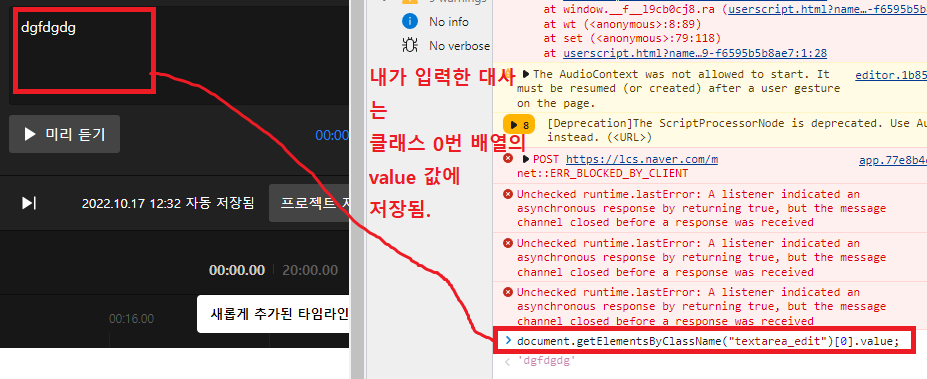This screenshot has height=379, width=927.
Task: Click the error icon on POST request row
Action: click(507, 158)
